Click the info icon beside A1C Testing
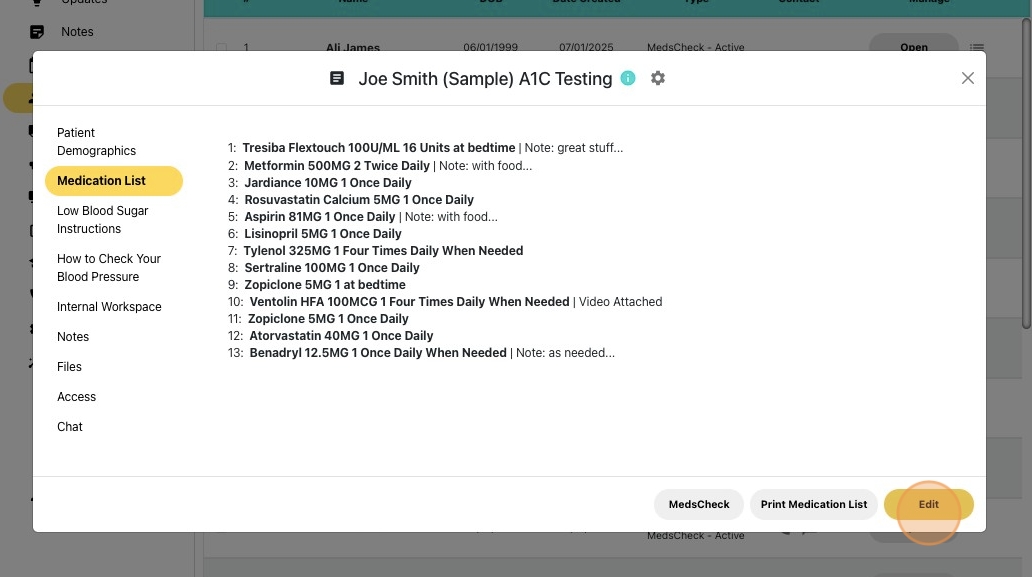The width and height of the screenshot is (1032, 577). coord(628,78)
